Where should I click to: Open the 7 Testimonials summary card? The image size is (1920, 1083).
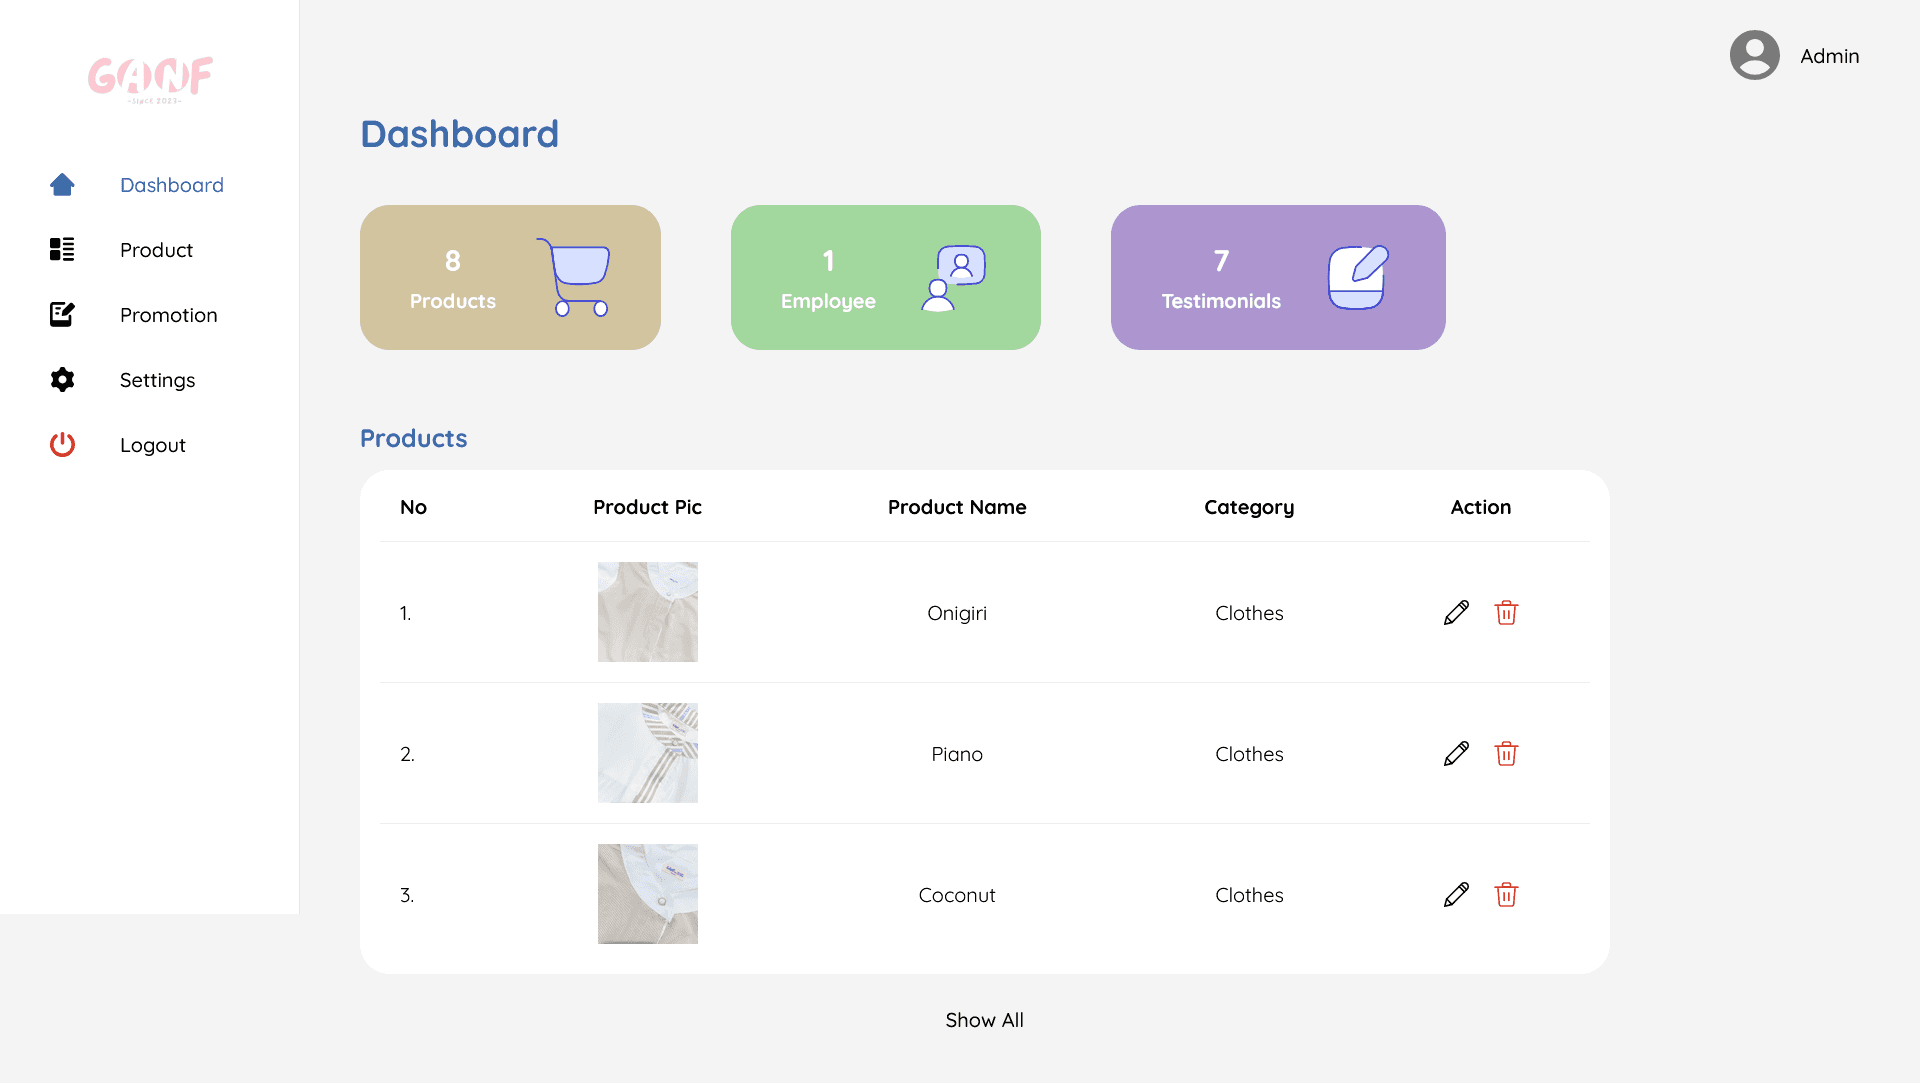pyautogui.click(x=1277, y=277)
